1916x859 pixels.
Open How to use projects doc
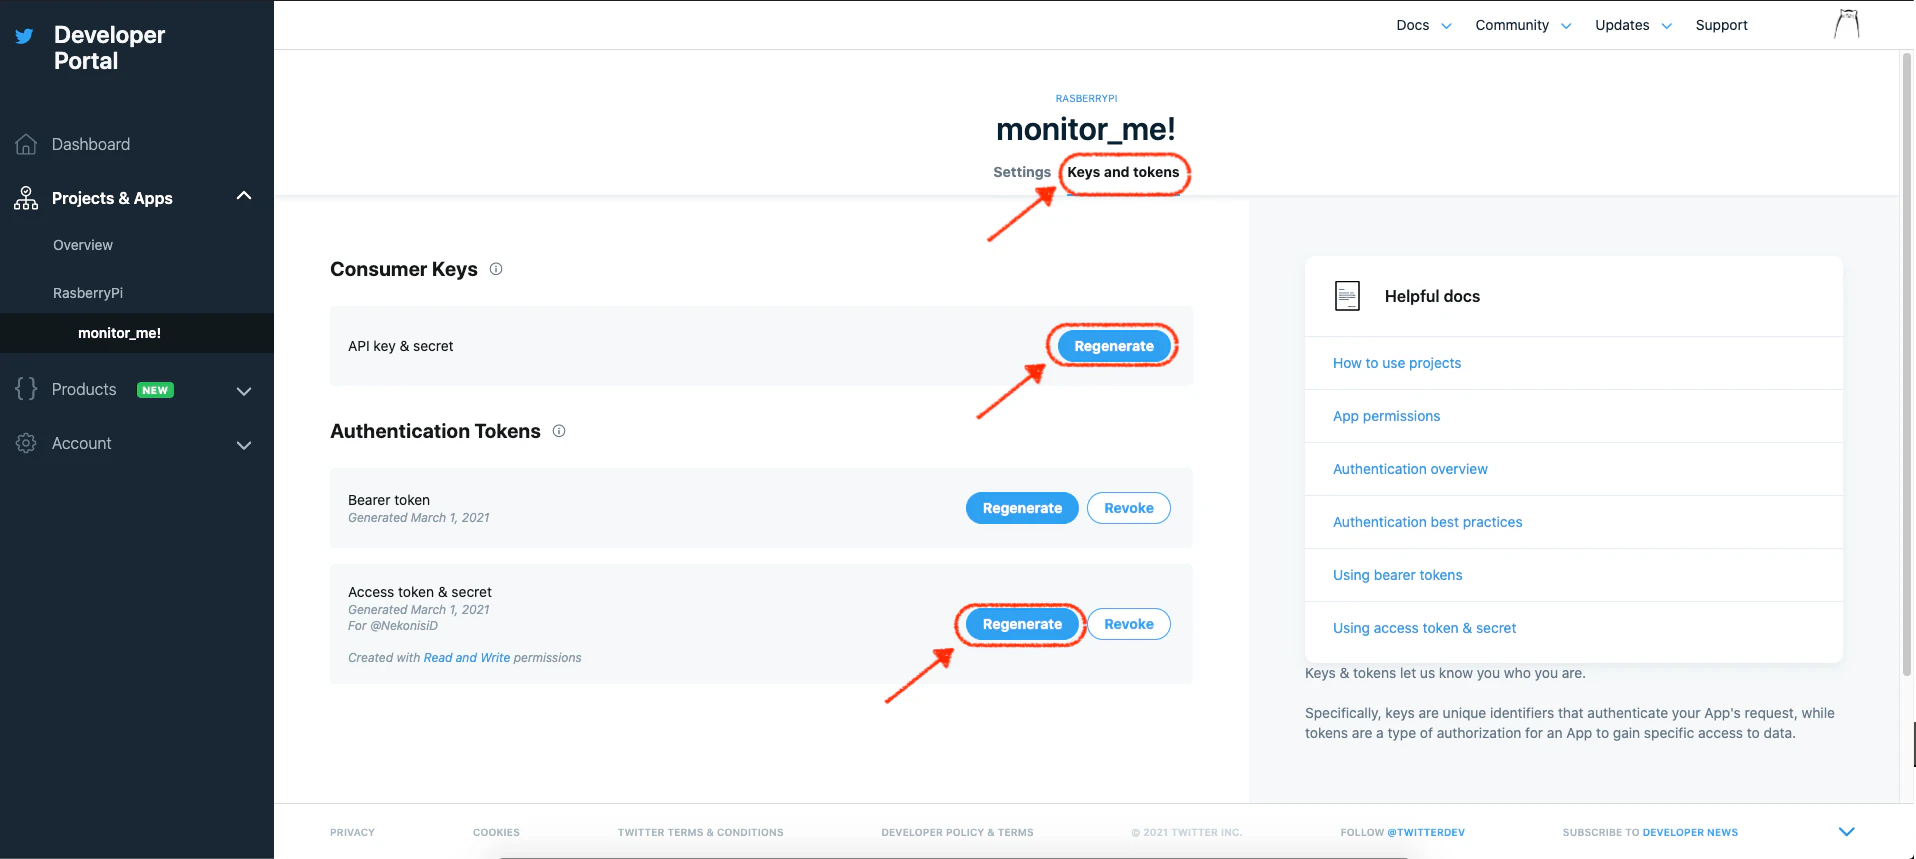point(1397,363)
